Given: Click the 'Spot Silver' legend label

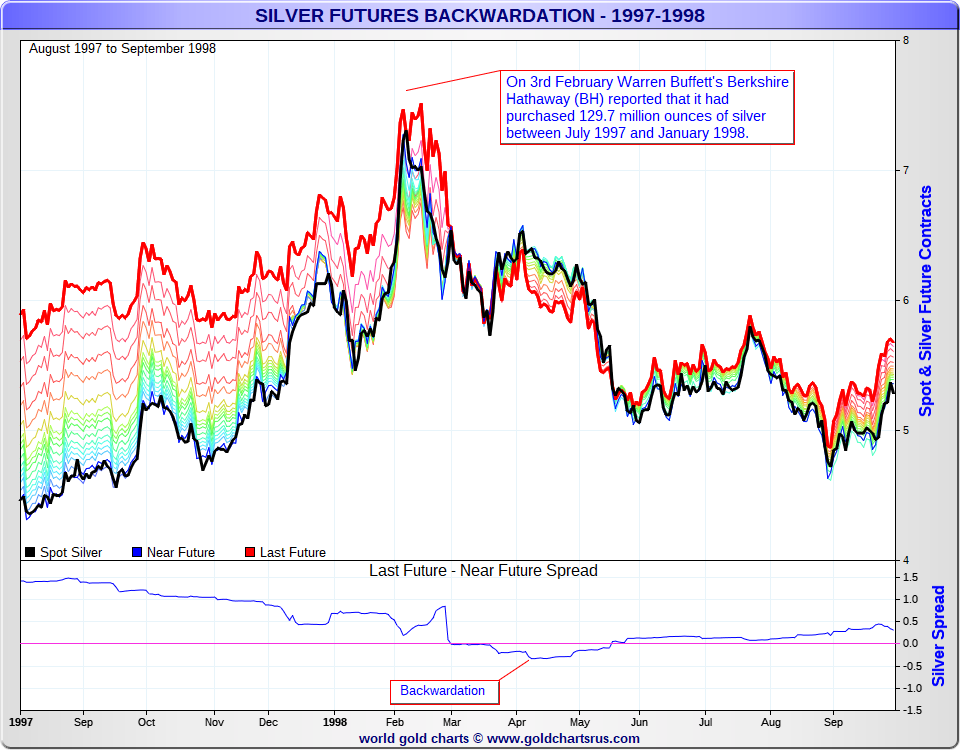Looking at the screenshot, I should pos(71,552).
